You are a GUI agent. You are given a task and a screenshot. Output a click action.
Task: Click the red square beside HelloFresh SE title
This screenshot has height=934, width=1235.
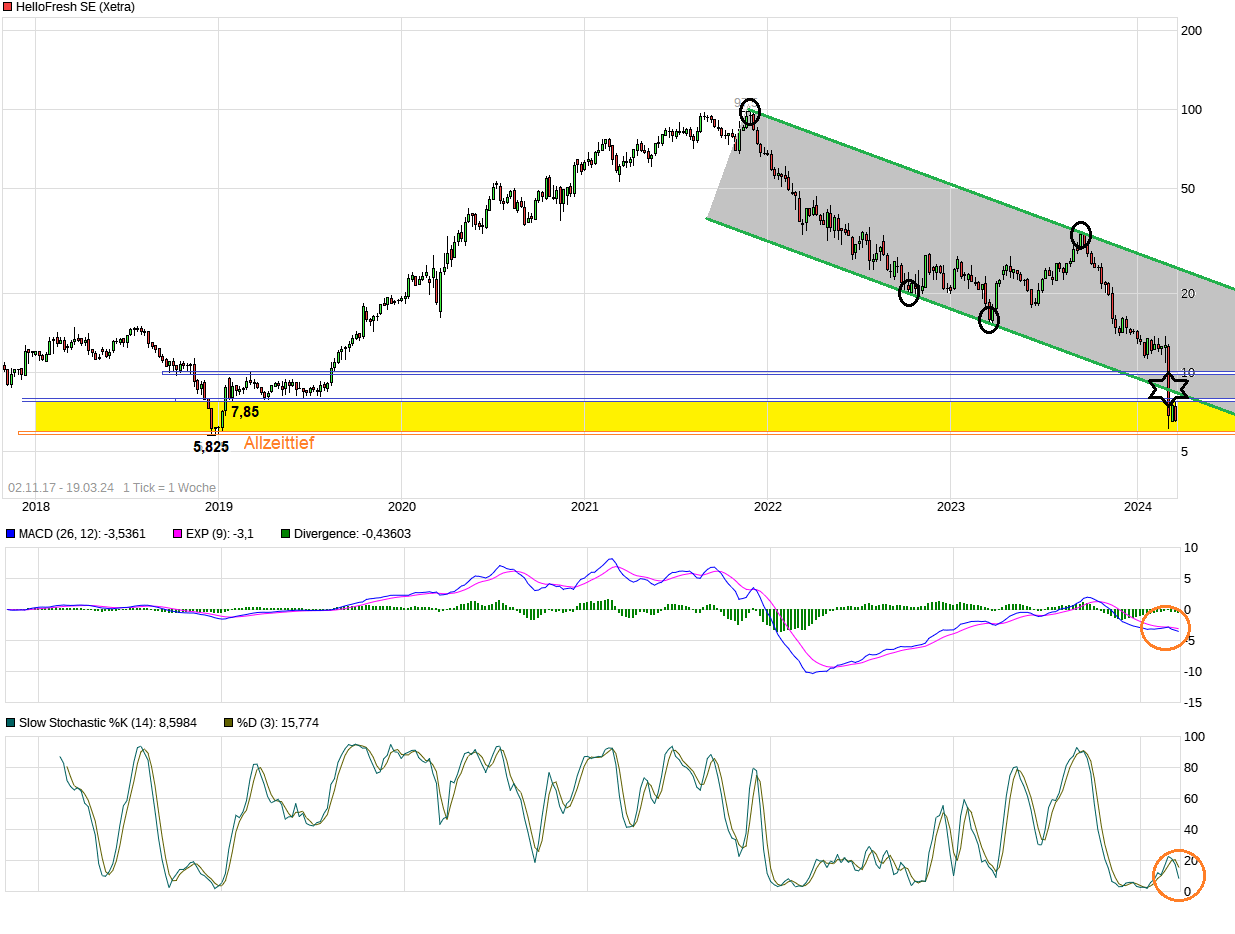(8, 7)
